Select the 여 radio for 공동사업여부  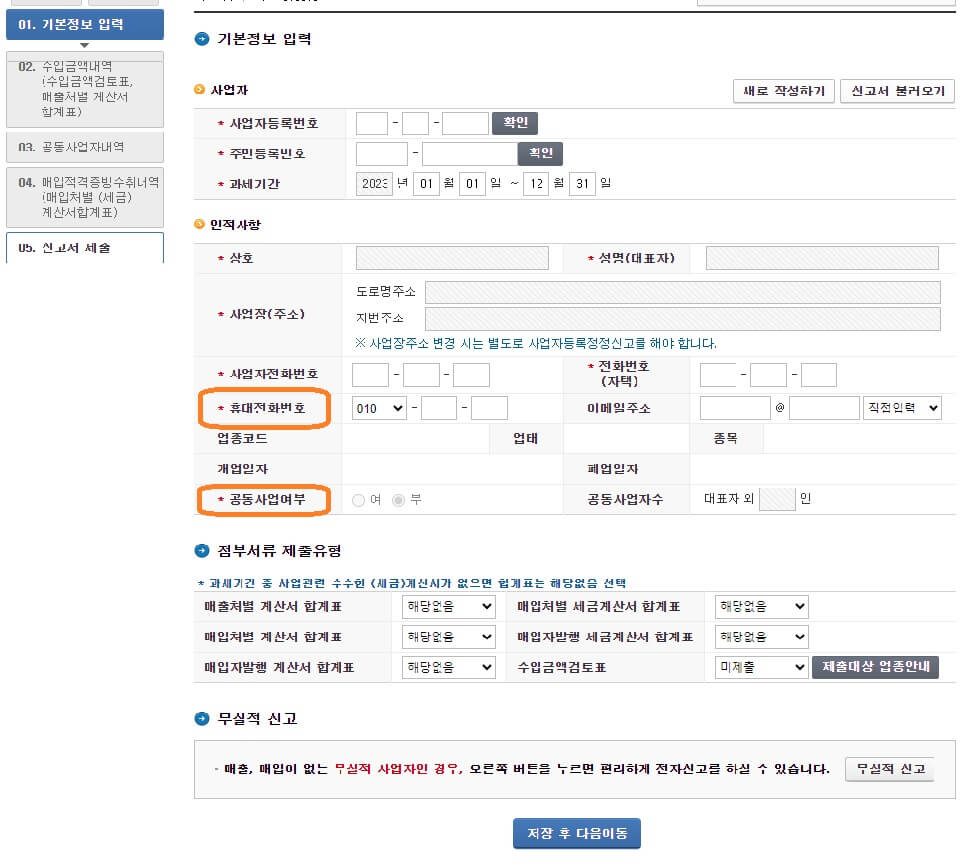pos(358,497)
